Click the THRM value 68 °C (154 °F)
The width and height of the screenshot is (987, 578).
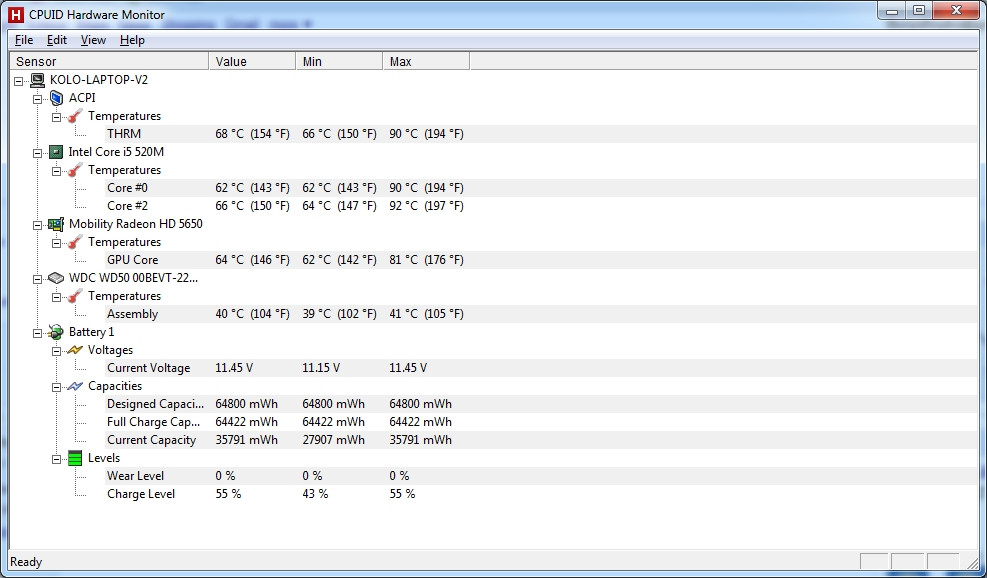[x=252, y=134]
